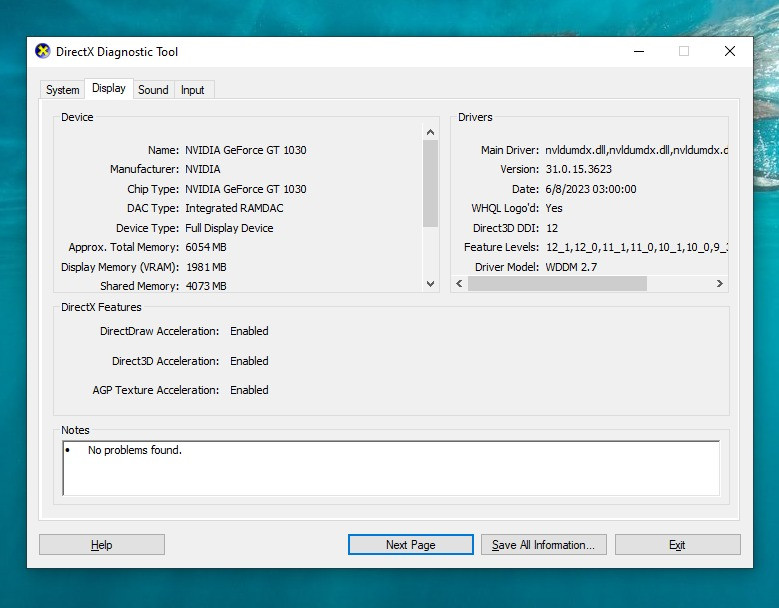Click Drivers panel scroll right arrow
Image resolution: width=779 pixels, height=608 pixels.
[720, 284]
